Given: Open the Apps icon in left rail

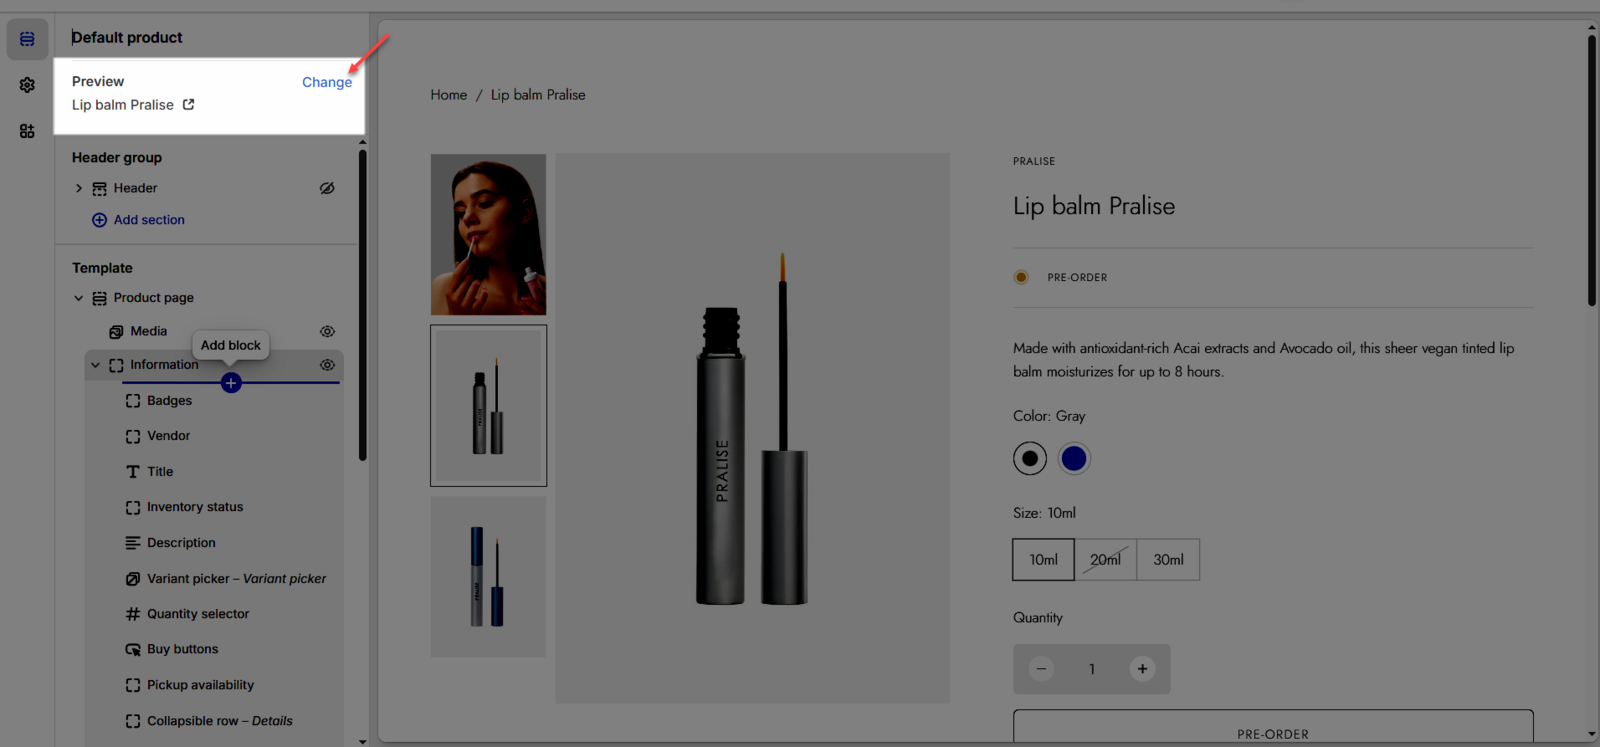Looking at the screenshot, I should coord(27,131).
